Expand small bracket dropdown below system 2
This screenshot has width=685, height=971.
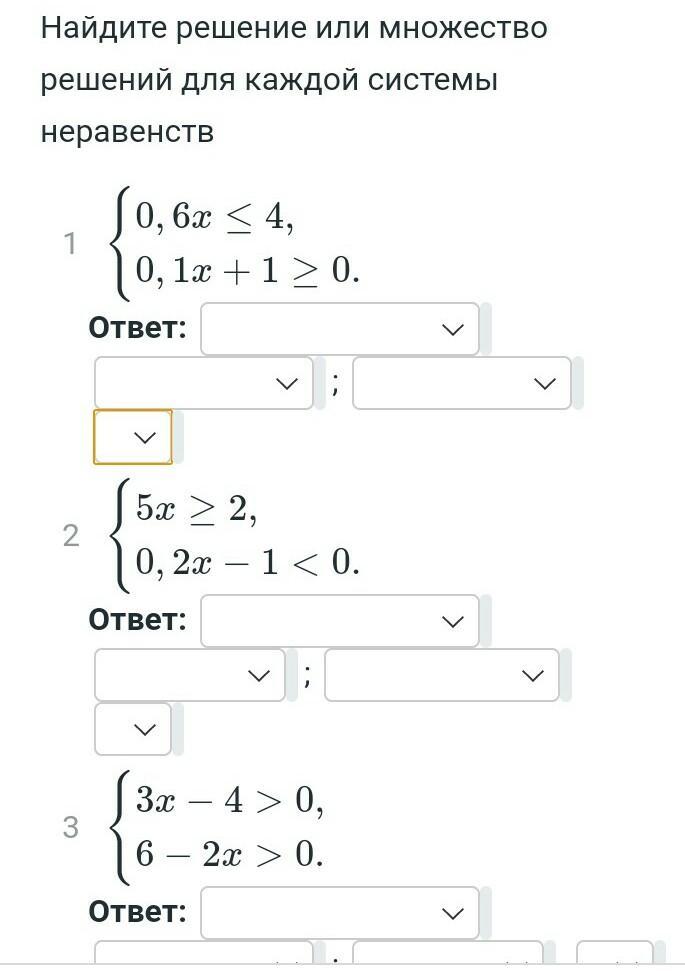point(133,729)
